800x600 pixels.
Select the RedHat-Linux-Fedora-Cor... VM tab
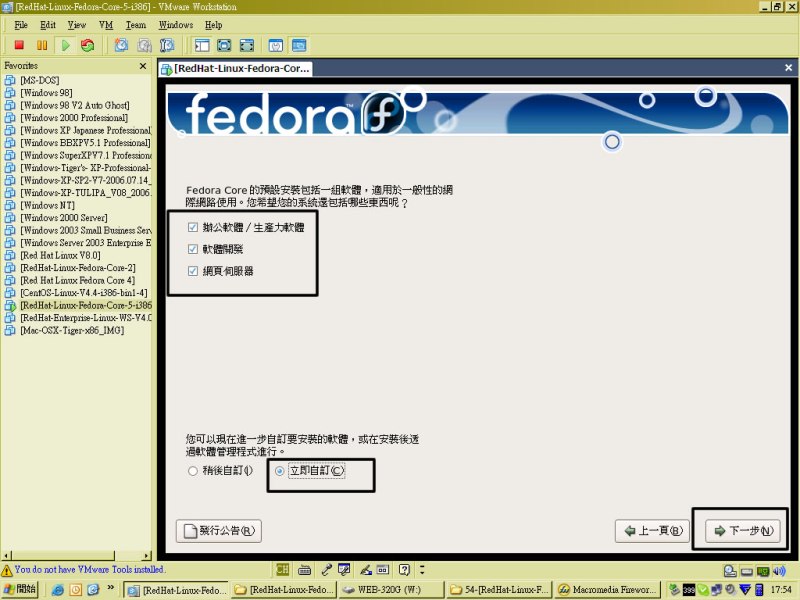pos(235,68)
